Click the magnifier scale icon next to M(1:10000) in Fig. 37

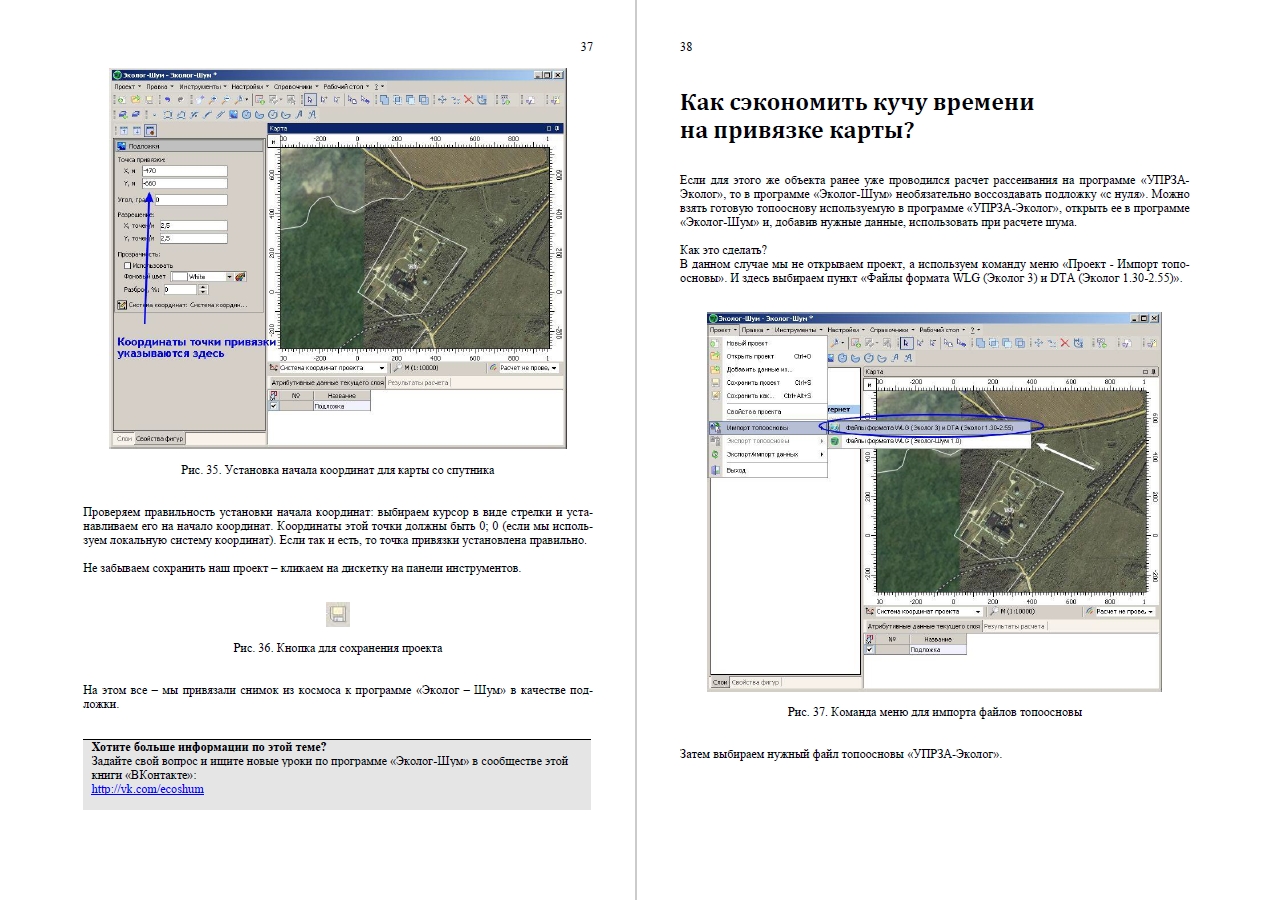(994, 611)
